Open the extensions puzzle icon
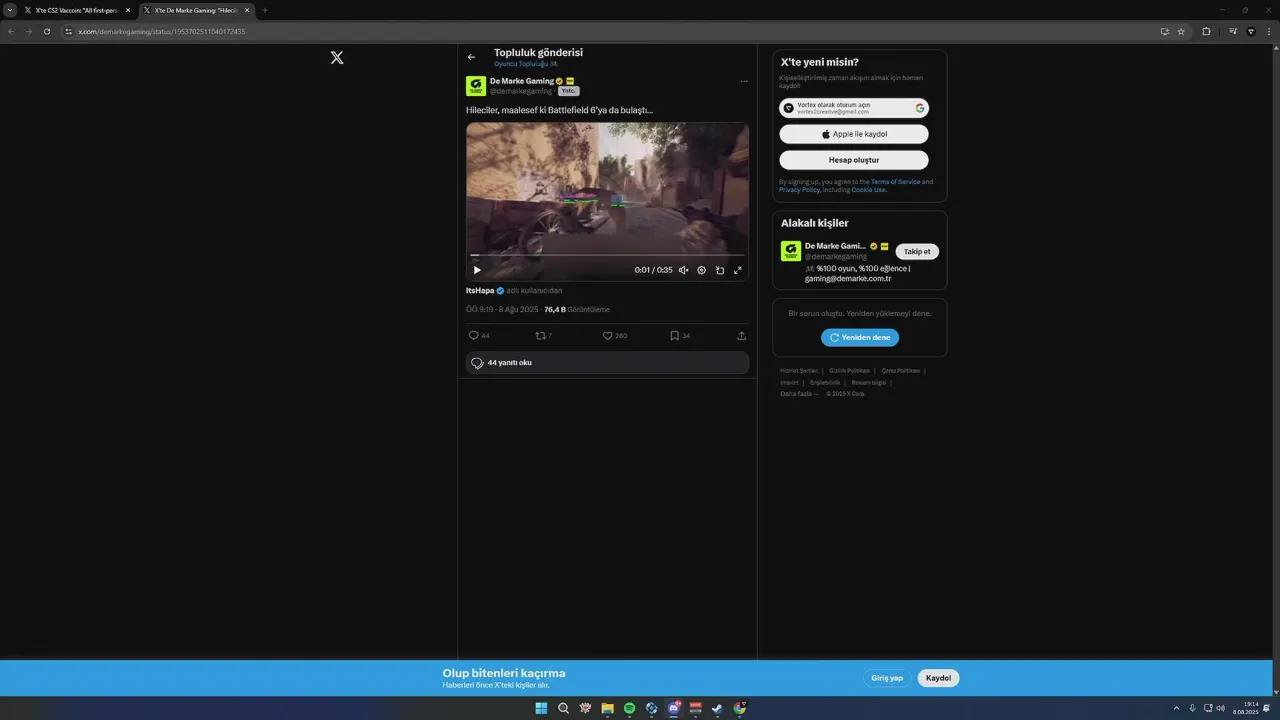Image resolution: width=1280 pixels, height=720 pixels. 1206,31
